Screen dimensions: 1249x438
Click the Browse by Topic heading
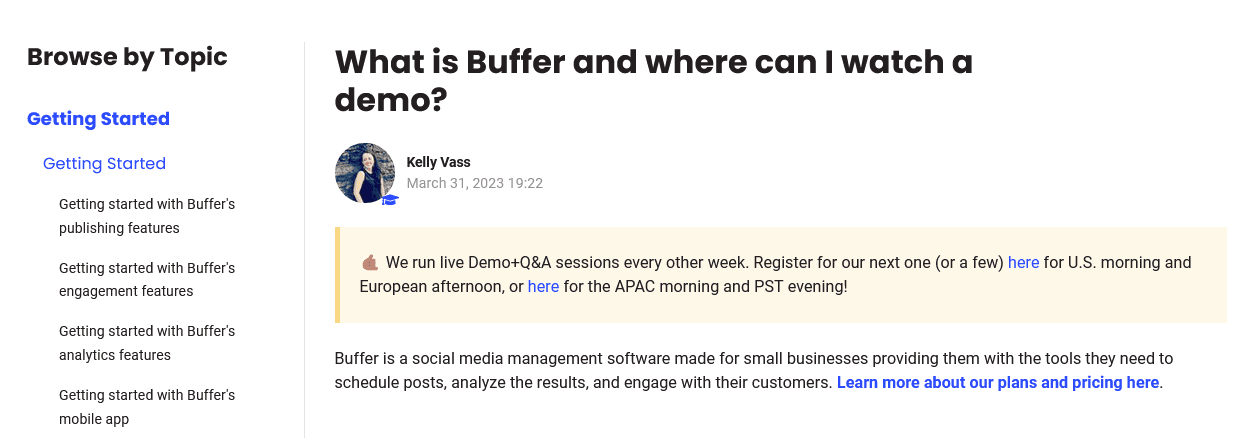pyautogui.click(x=127, y=57)
